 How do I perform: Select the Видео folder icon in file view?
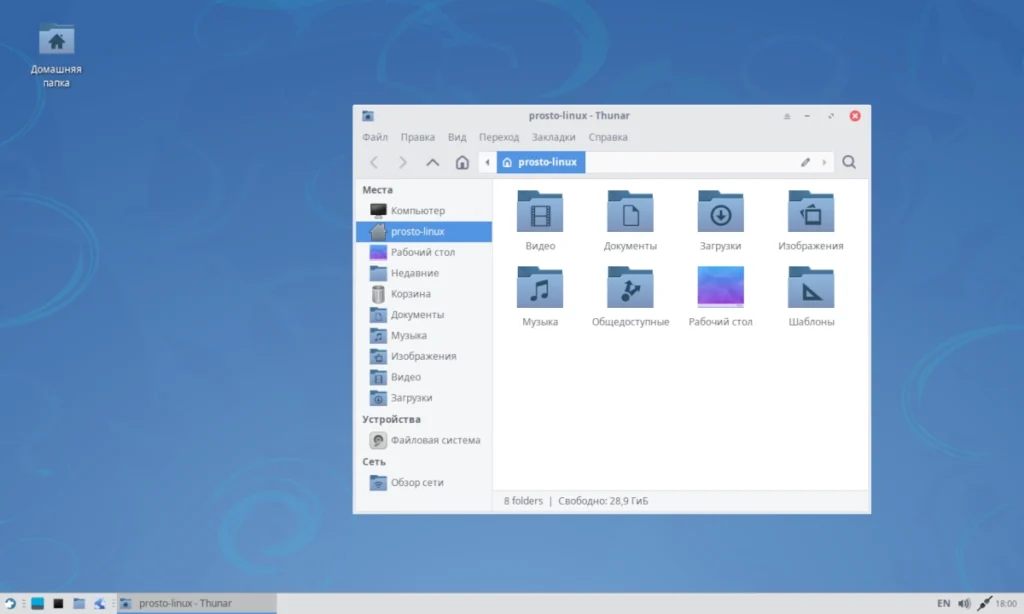tap(539, 211)
